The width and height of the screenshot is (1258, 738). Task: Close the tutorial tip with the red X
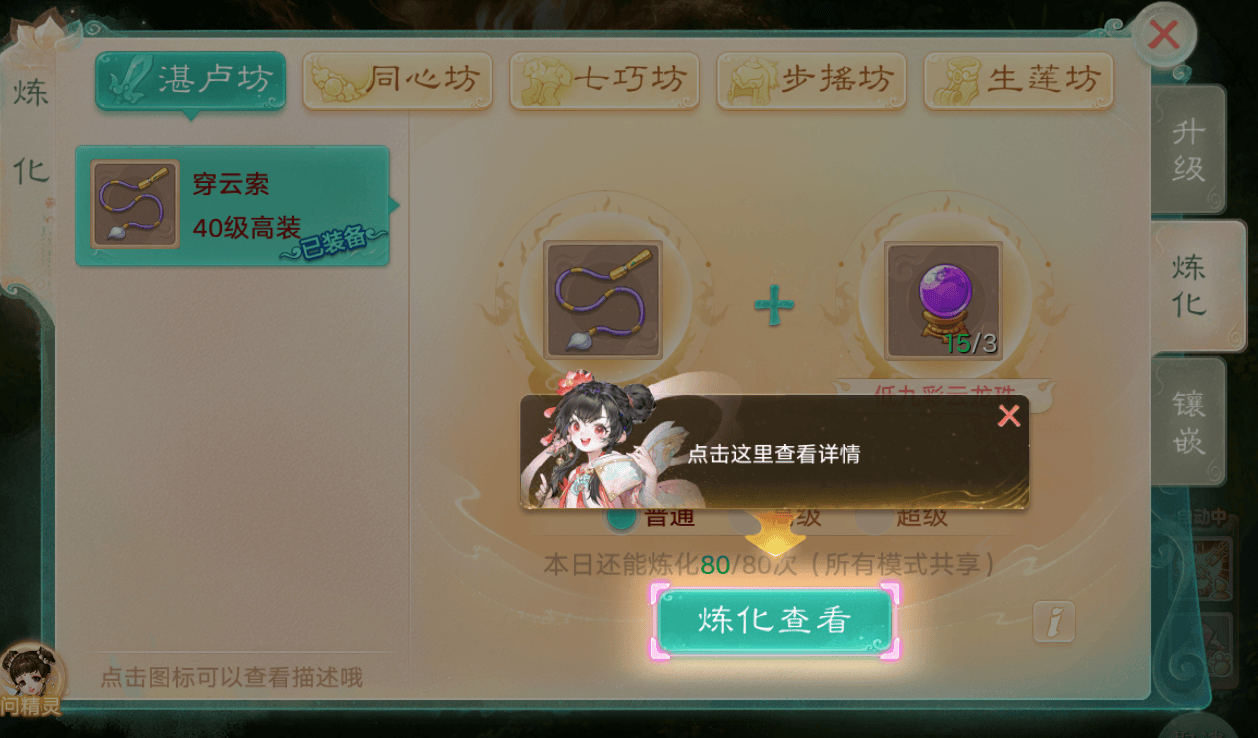pyautogui.click(x=1009, y=416)
